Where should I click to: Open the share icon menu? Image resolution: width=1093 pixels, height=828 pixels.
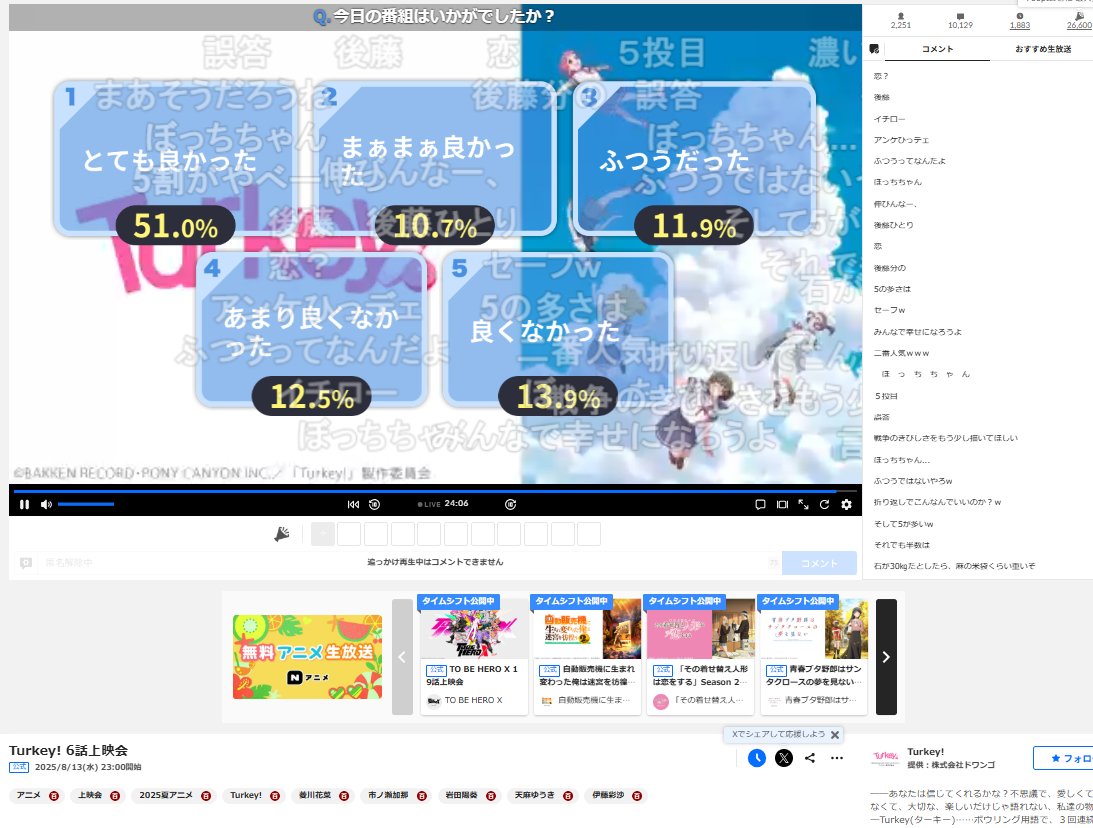click(x=810, y=758)
